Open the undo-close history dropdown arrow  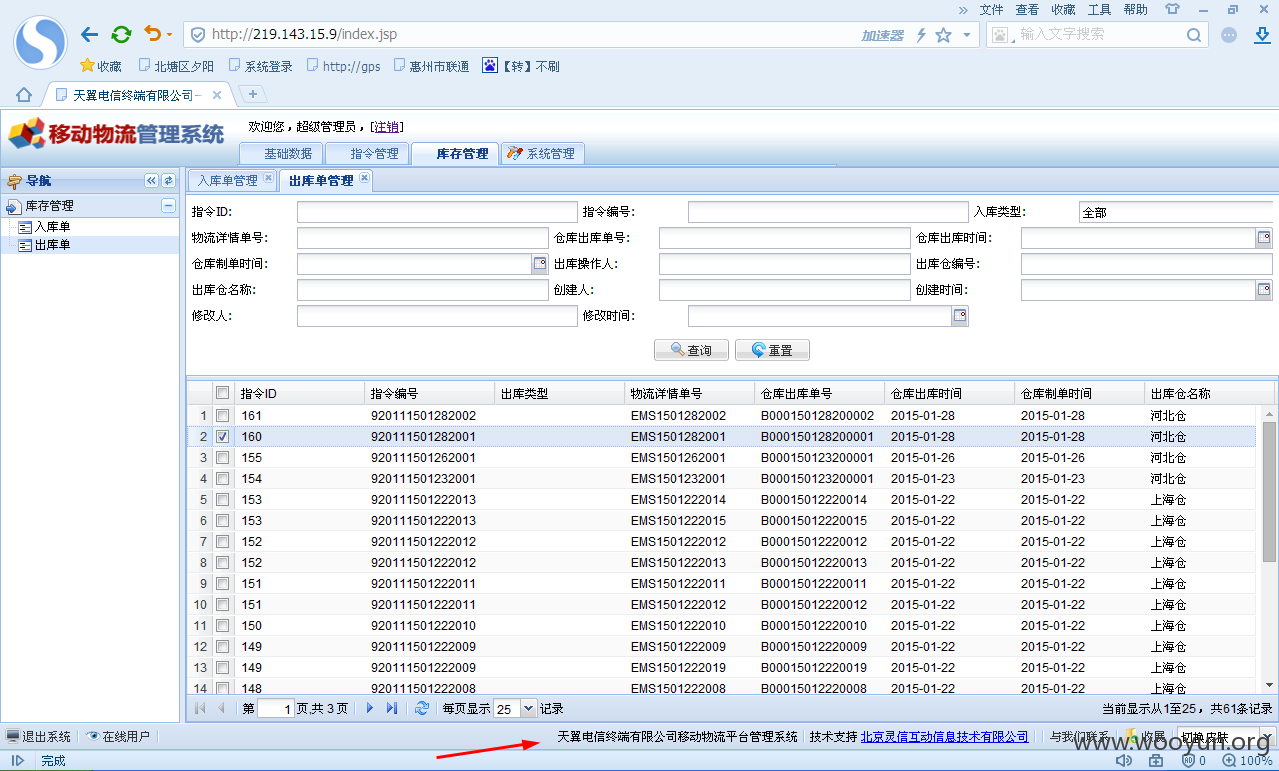(169, 35)
